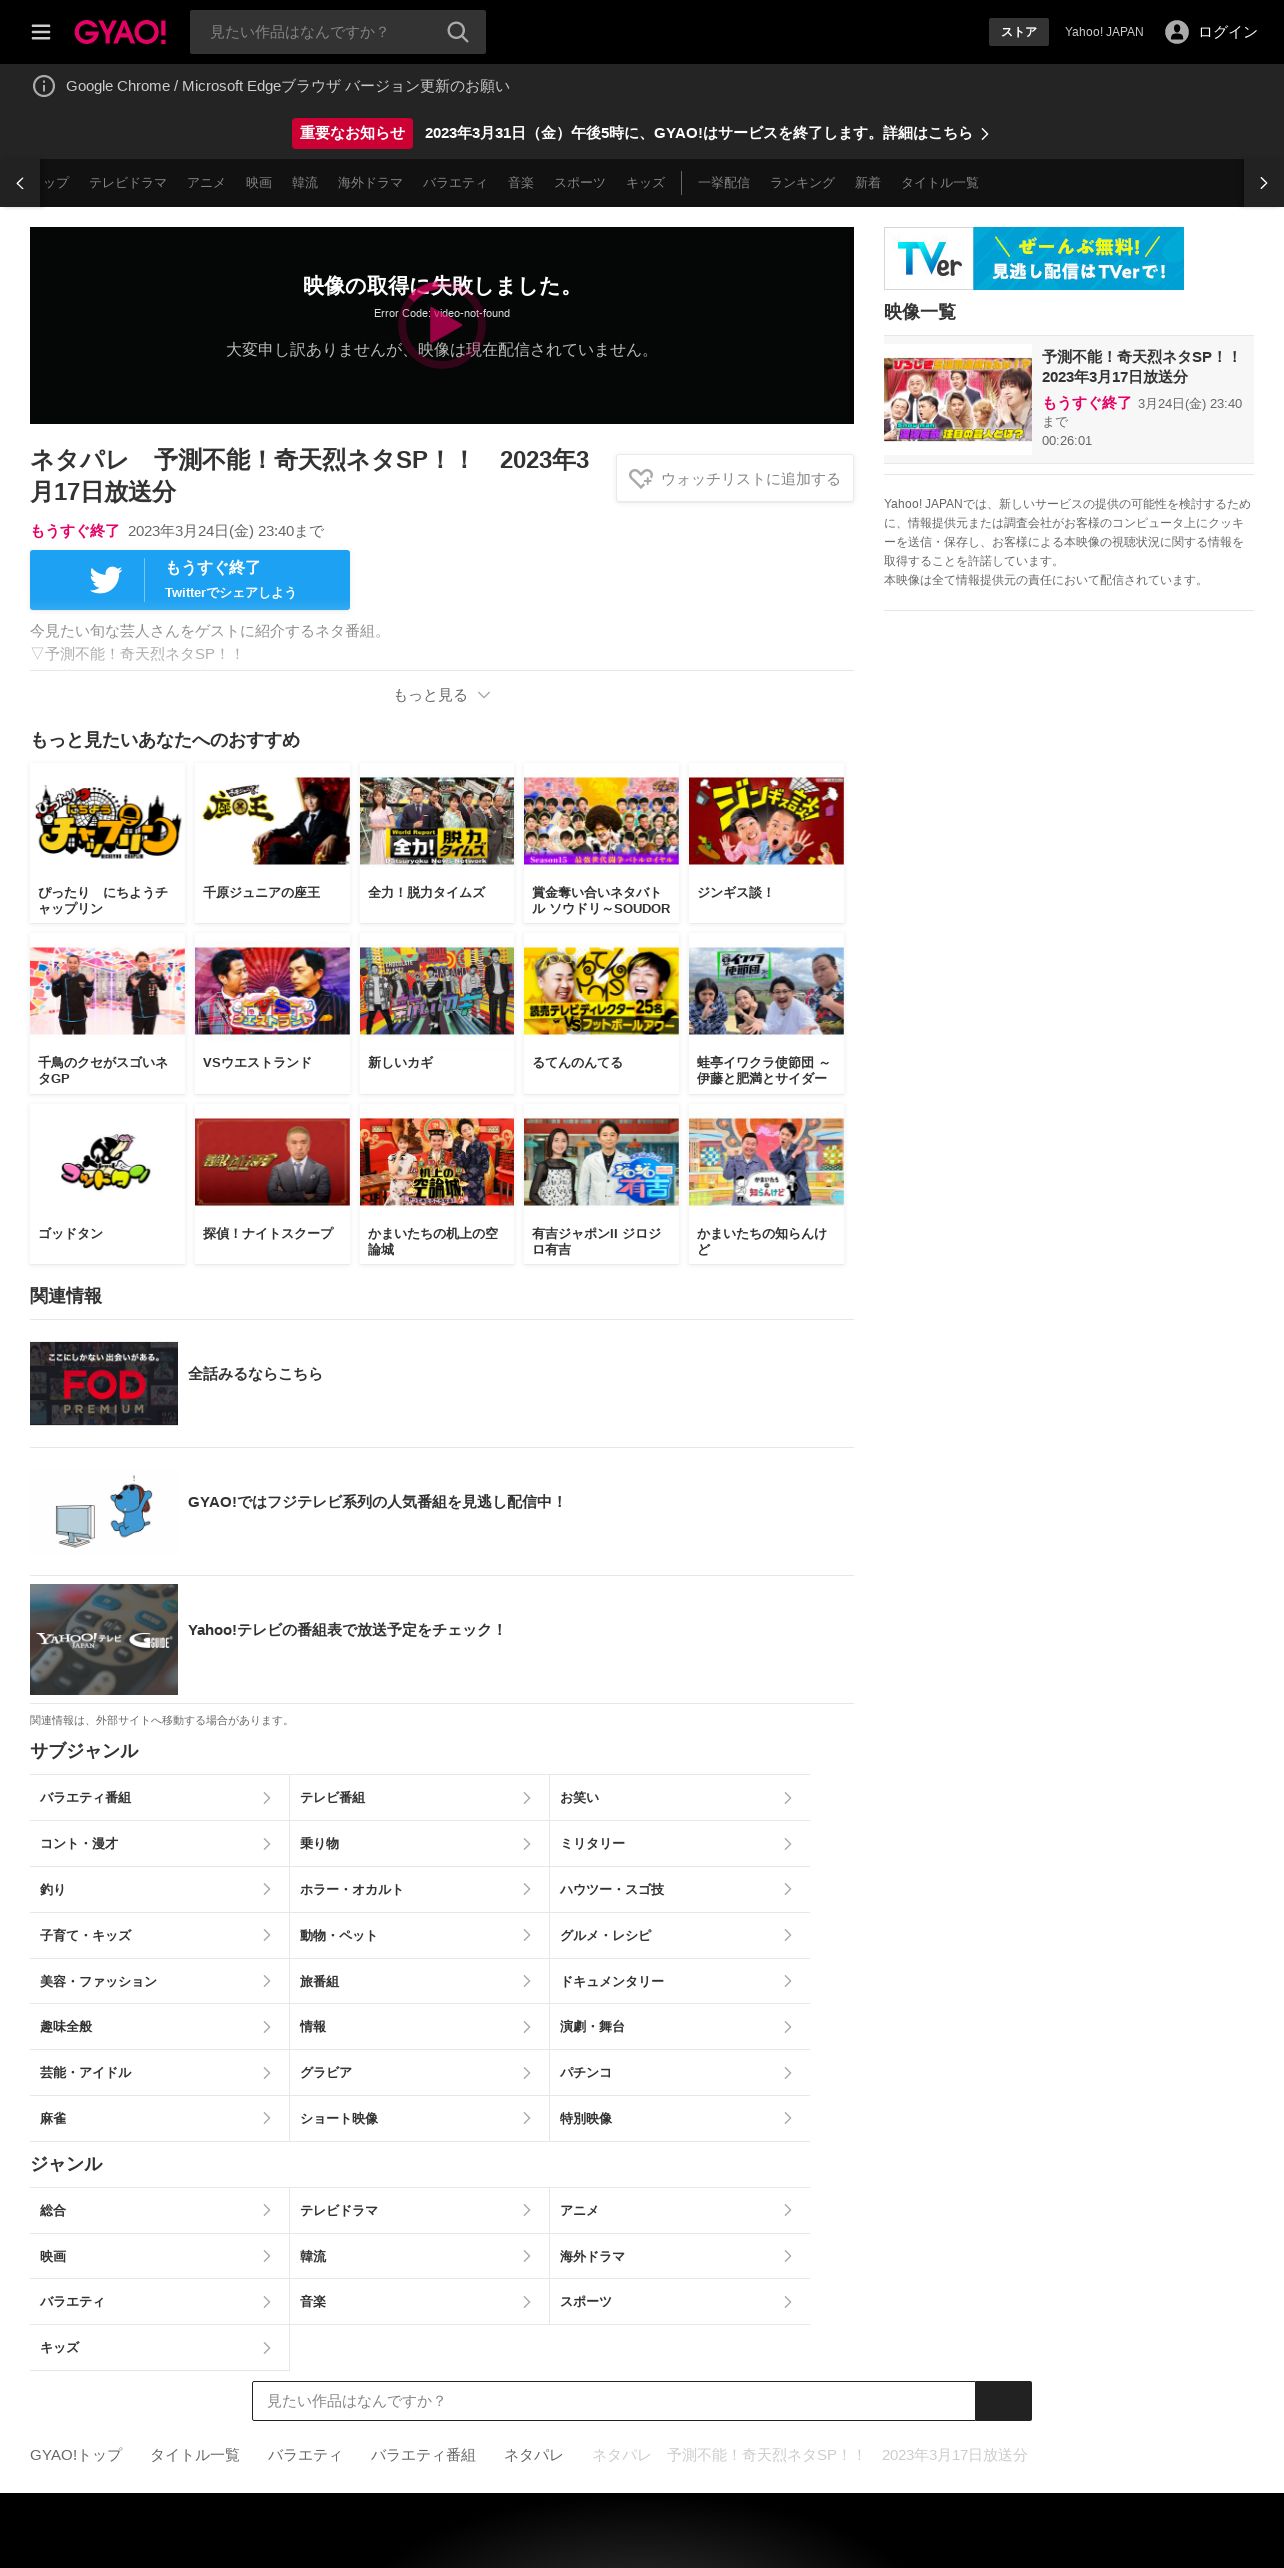Screen dimensions: 1284x2568
Task: Open 海外ドラマ genre row
Action: [x=680, y=2256]
